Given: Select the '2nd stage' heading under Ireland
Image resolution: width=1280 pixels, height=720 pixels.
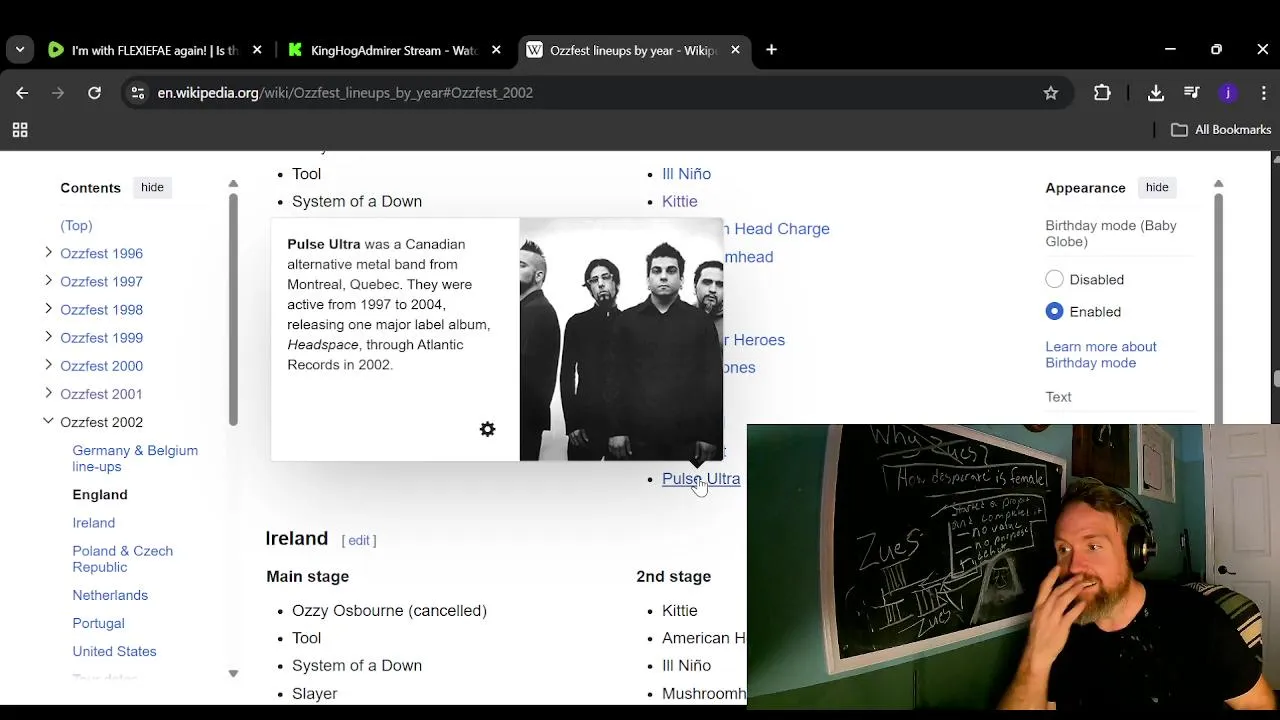Looking at the screenshot, I should coord(673,576).
